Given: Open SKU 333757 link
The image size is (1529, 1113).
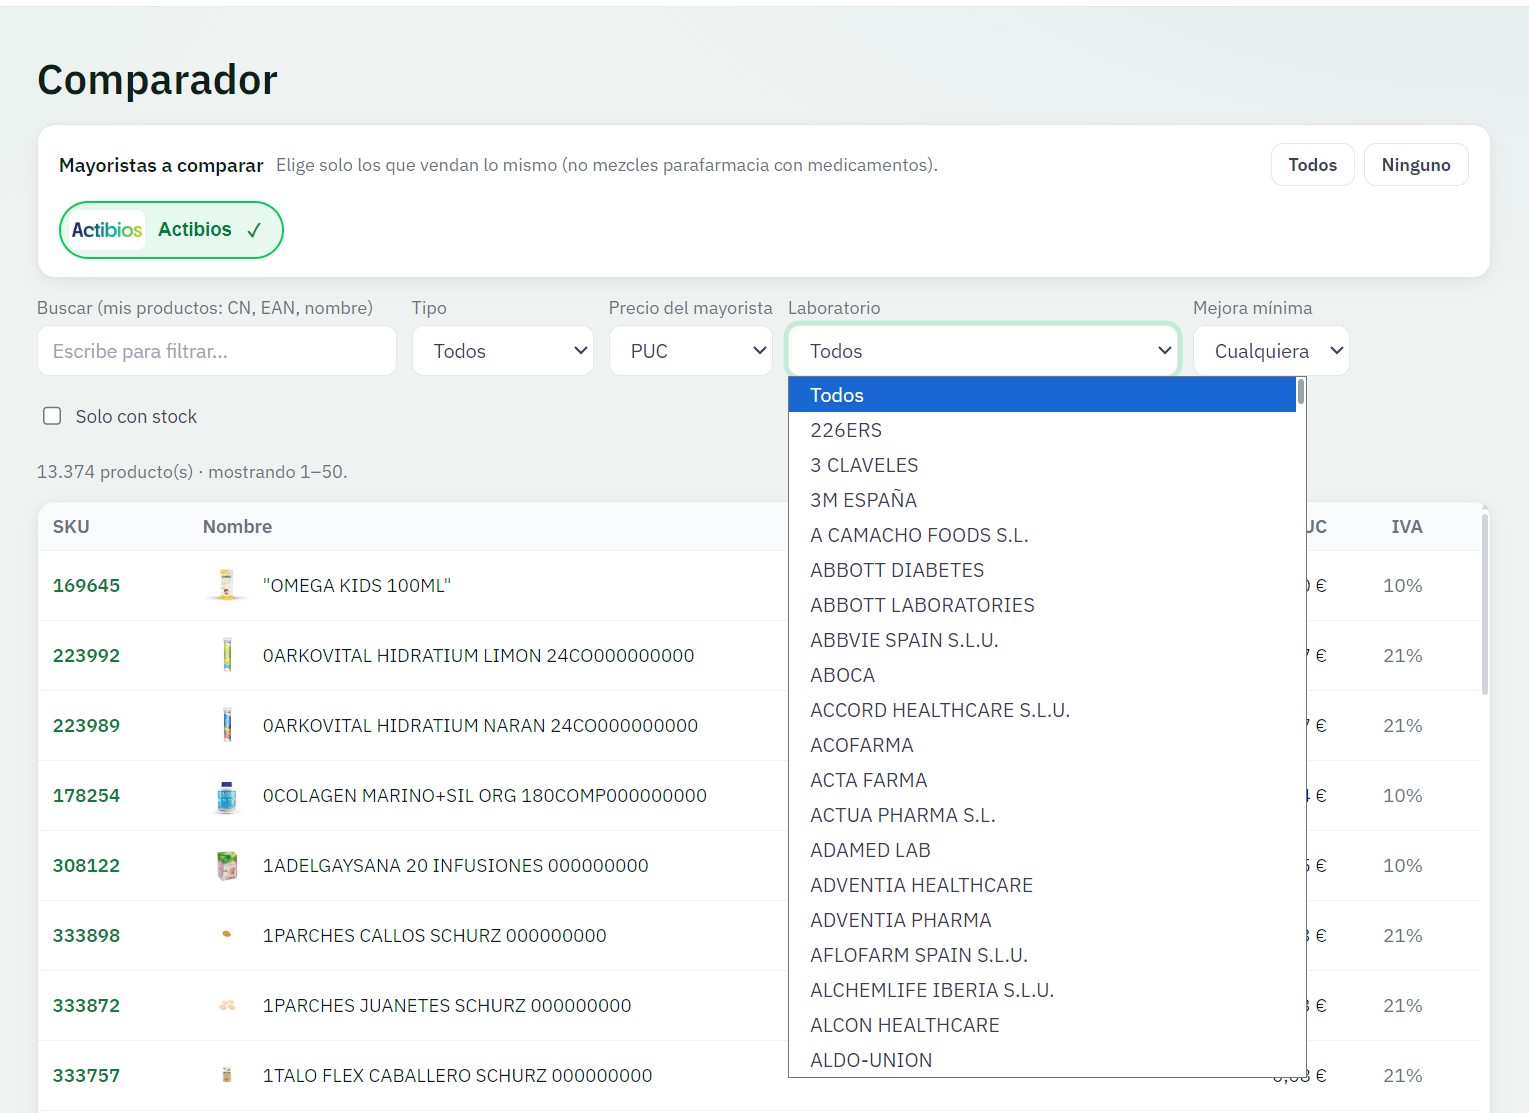Looking at the screenshot, I should pos(86,1076).
